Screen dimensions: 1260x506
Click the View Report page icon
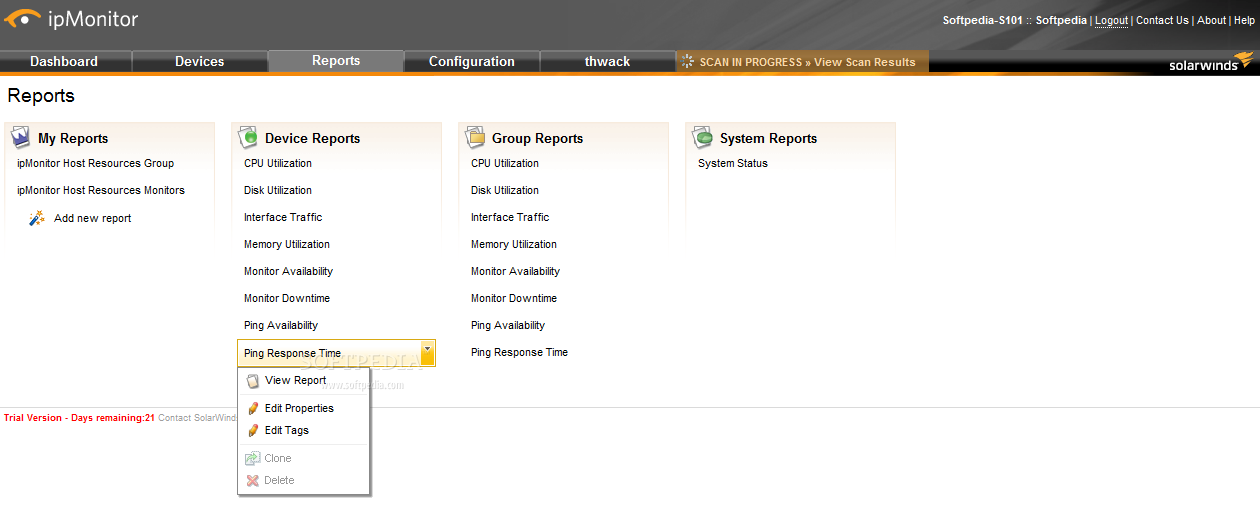coord(253,381)
